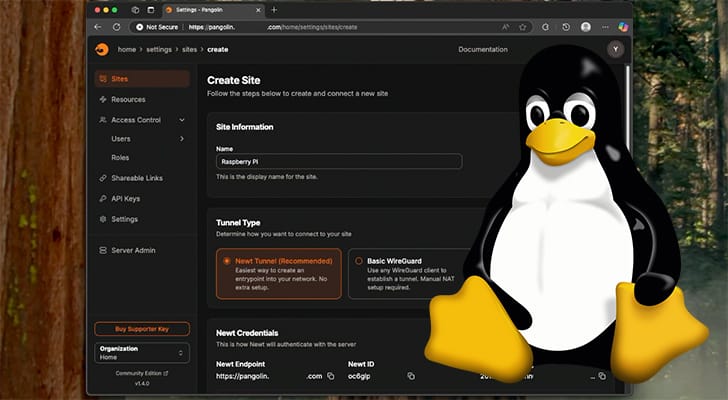
Task: Copy the Newt Endpoint URL
Action: 331,376
